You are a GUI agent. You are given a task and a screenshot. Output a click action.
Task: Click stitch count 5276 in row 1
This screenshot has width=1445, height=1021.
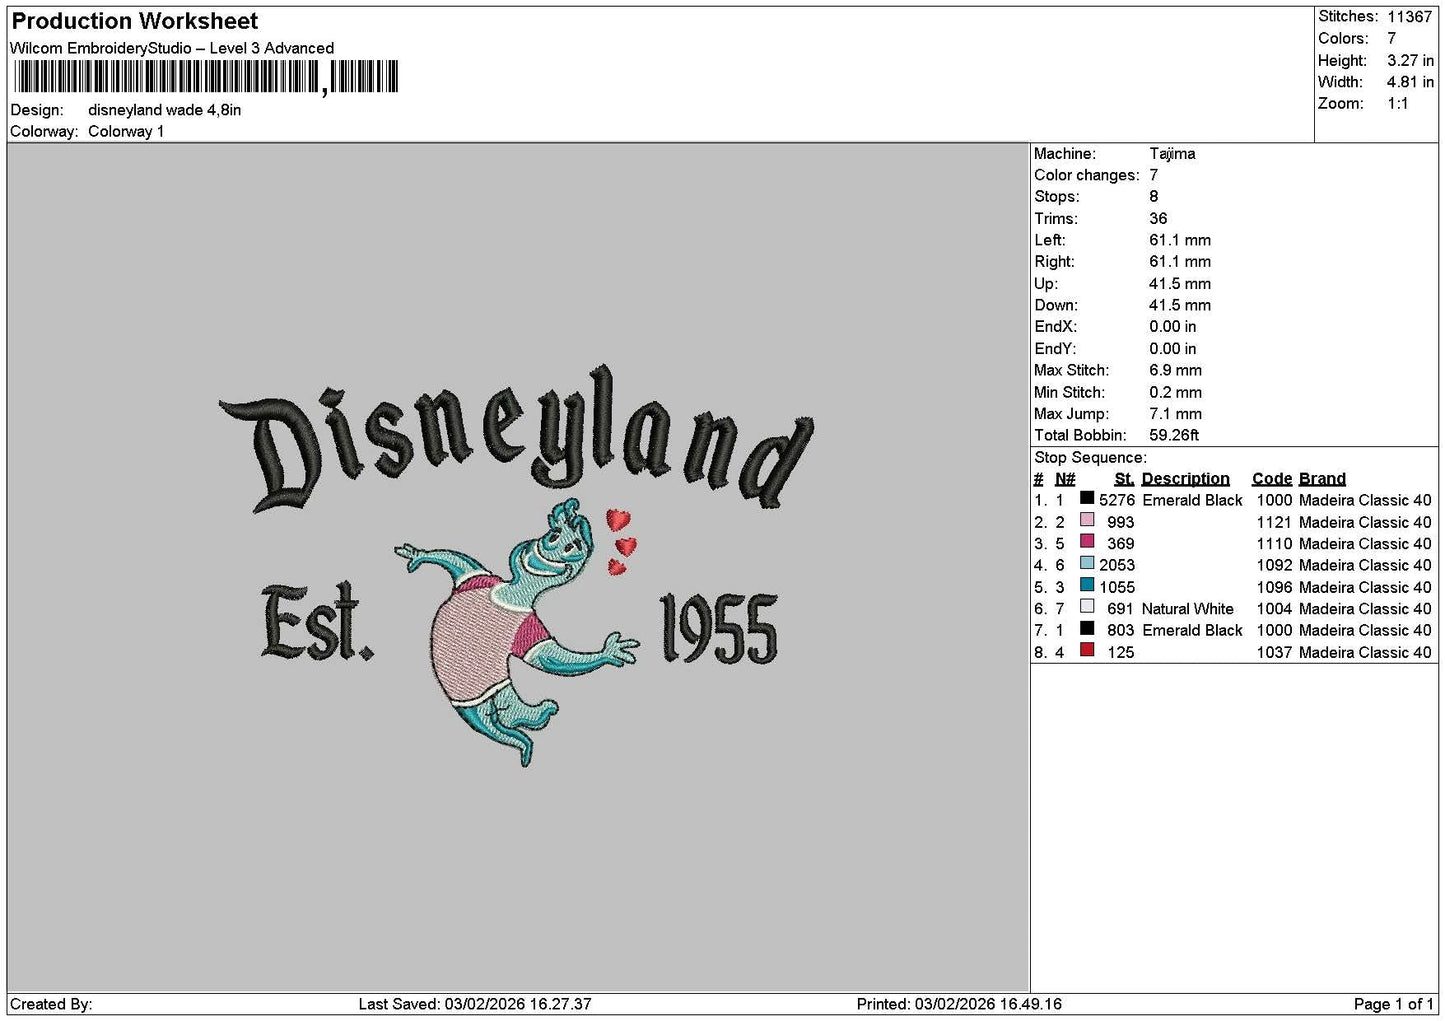coord(1117,500)
